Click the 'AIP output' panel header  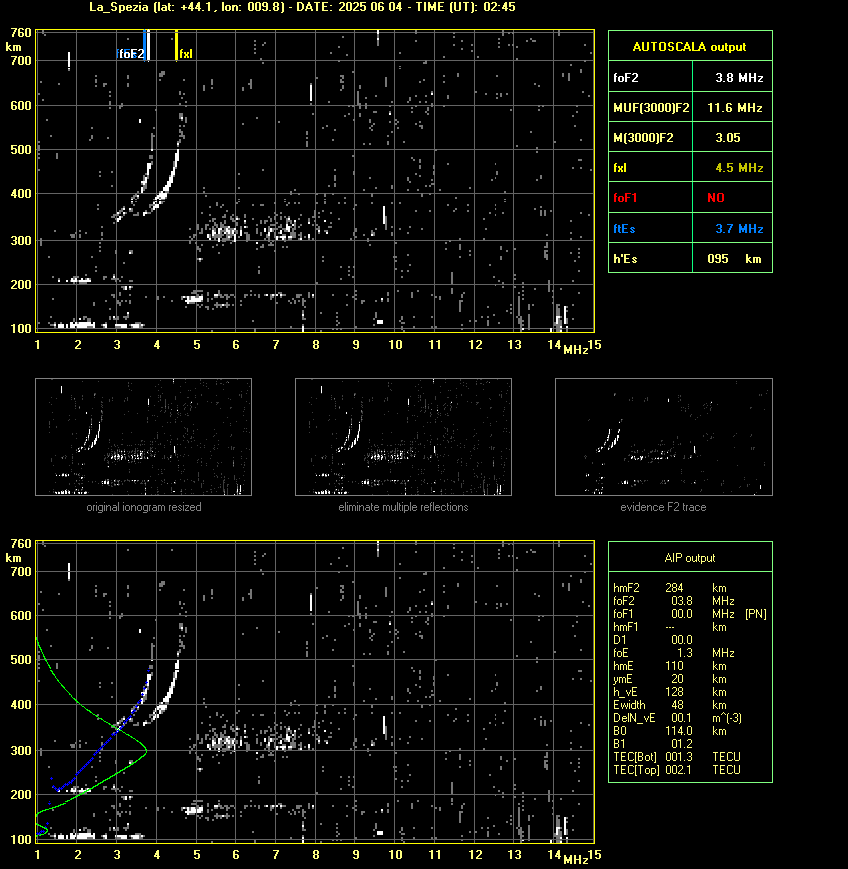(x=690, y=558)
